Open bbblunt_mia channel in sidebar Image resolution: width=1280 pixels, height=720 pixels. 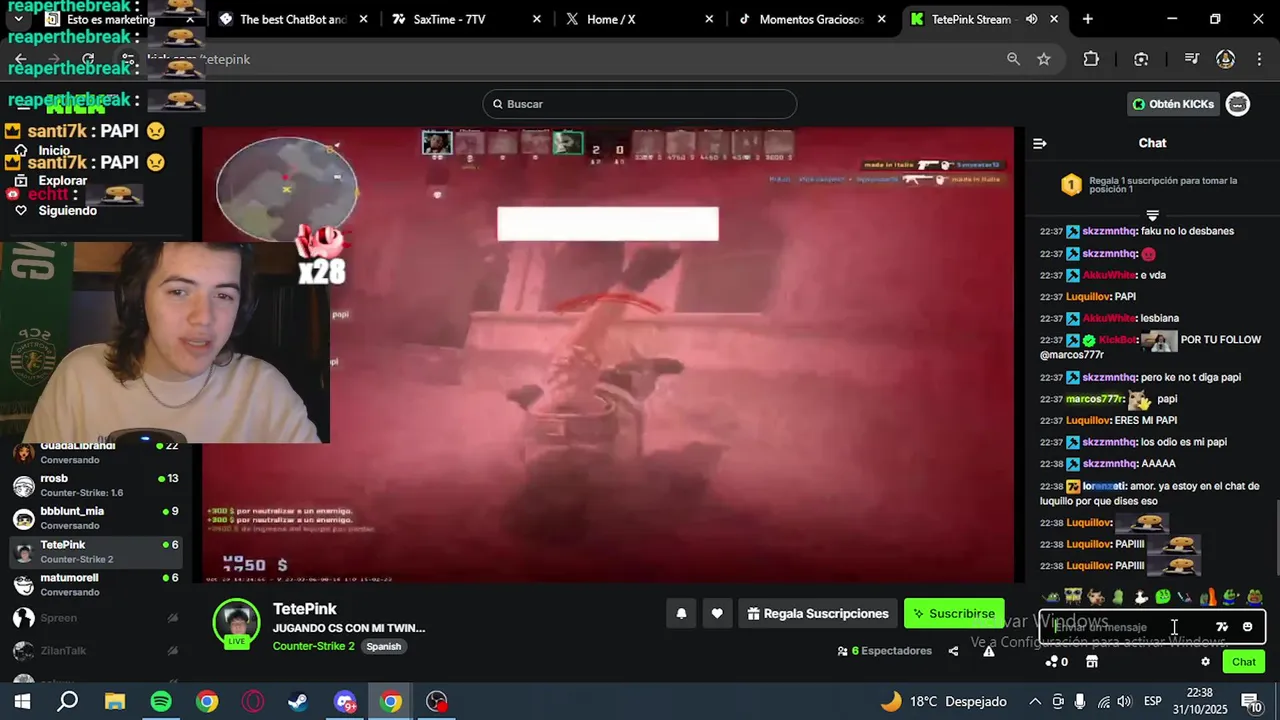pyautogui.click(x=95, y=518)
